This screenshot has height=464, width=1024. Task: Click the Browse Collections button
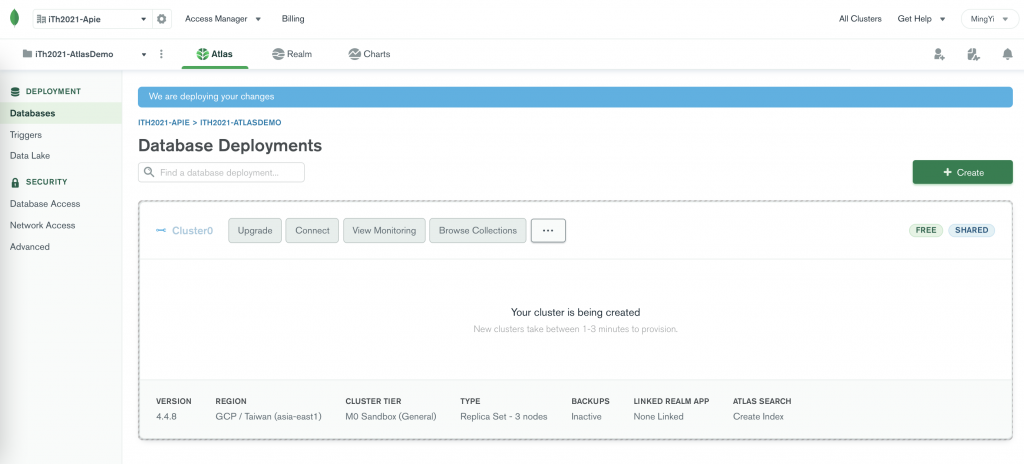[x=477, y=231]
